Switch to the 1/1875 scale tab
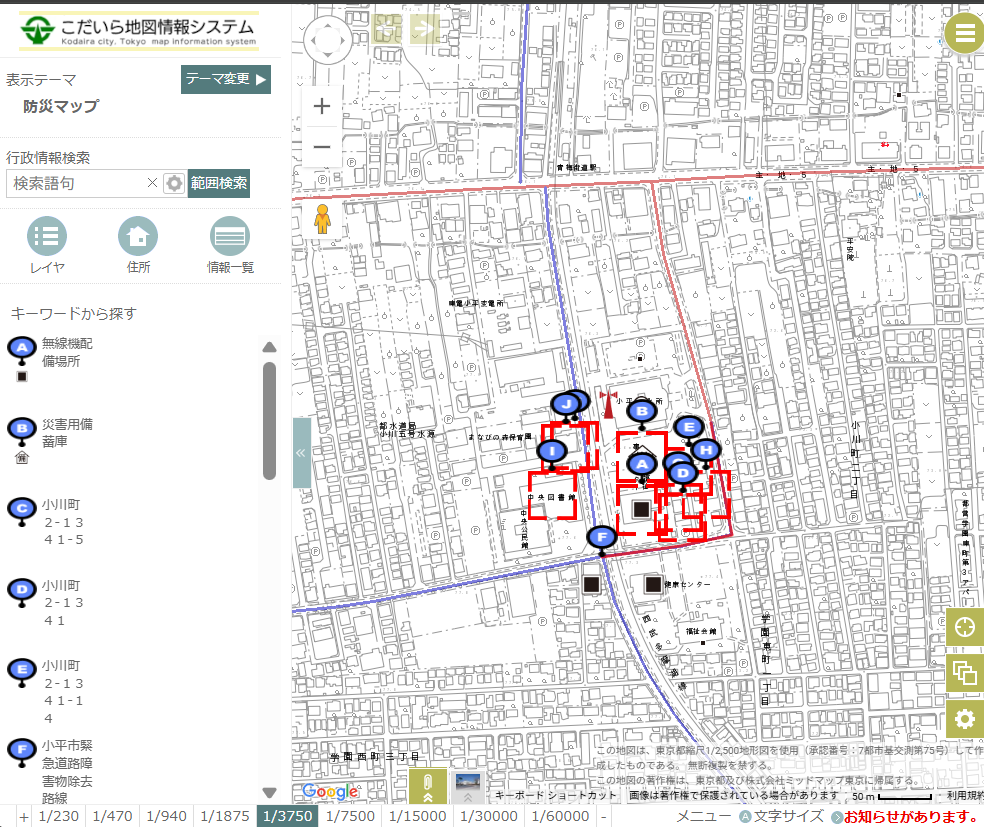The height and width of the screenshot is (827, 984). (224, 816)
